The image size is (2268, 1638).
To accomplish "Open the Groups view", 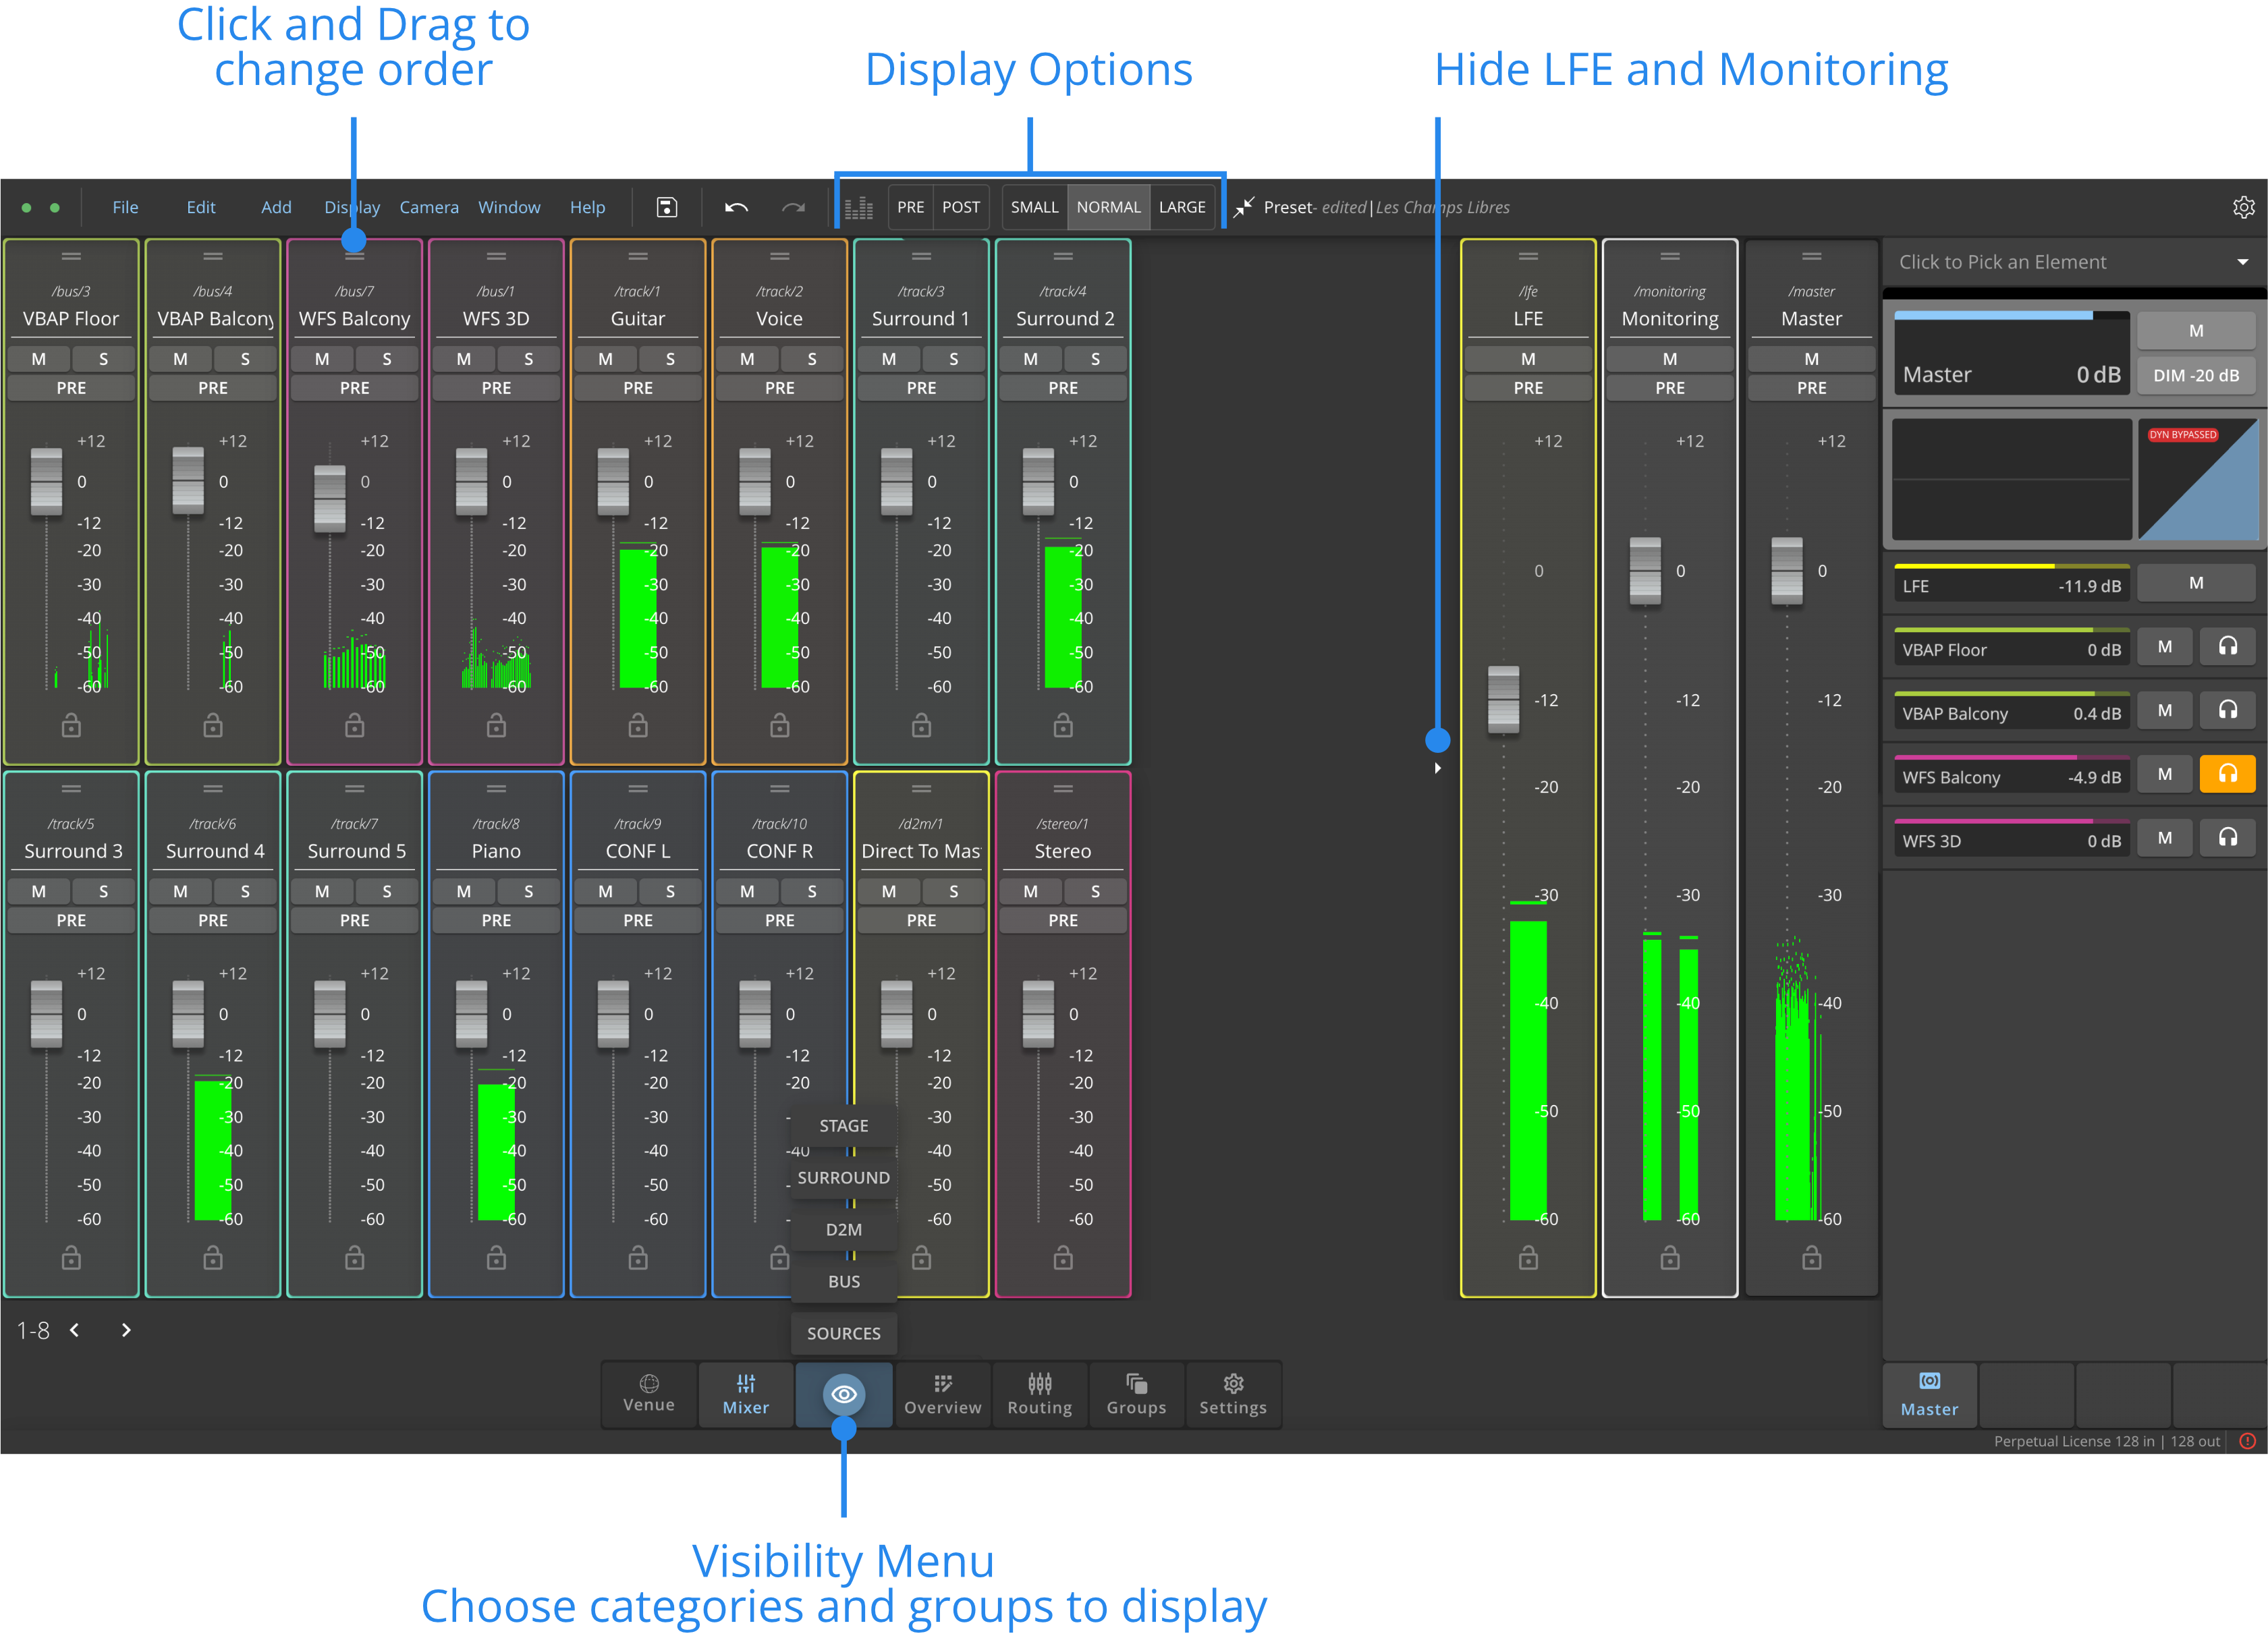I will pos(1136,1394).
